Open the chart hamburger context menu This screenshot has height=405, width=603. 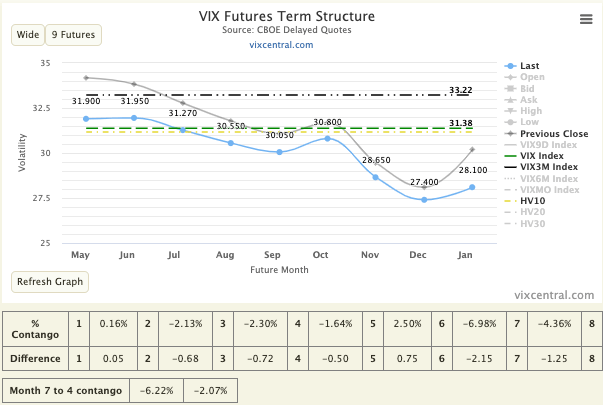(586, 20)
